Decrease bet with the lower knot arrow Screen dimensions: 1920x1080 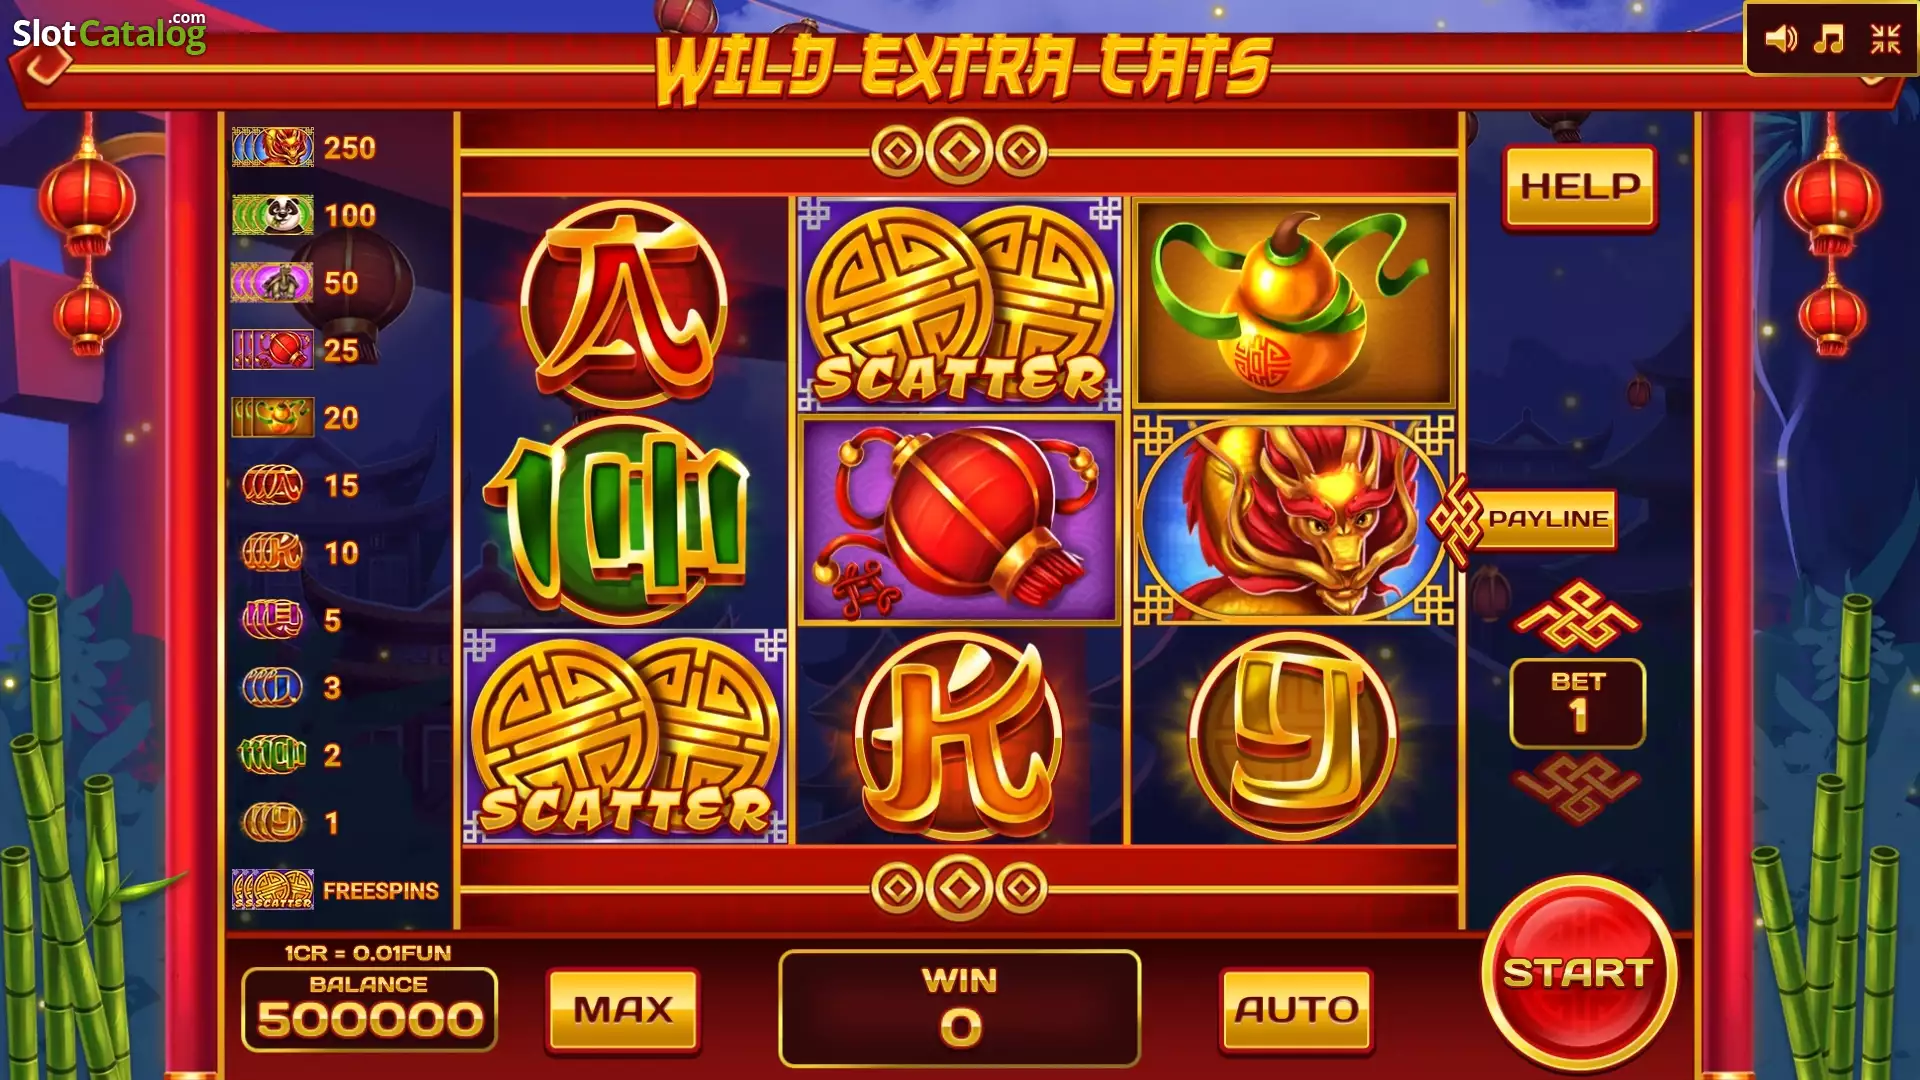[1577, 789]
